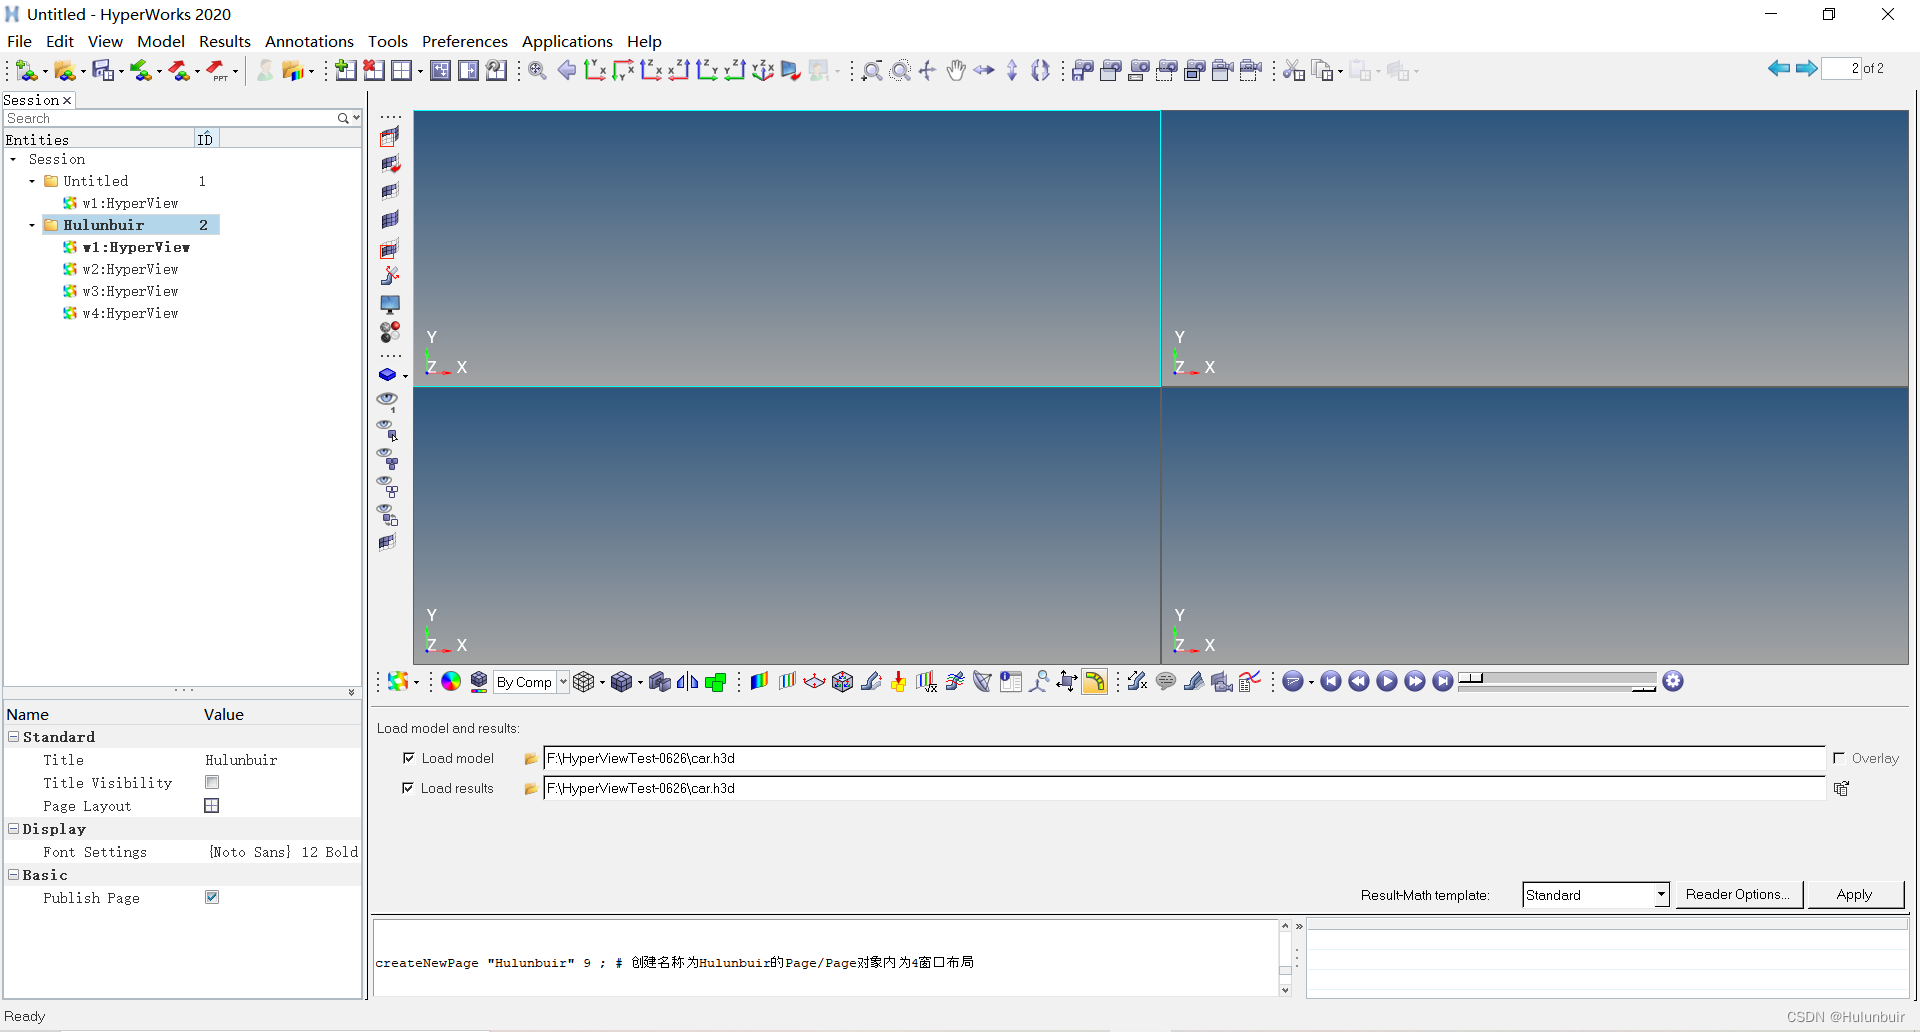Open the Contour panel icon
The width and height of the screenshot is (1920, 1032).
[759, 681]
